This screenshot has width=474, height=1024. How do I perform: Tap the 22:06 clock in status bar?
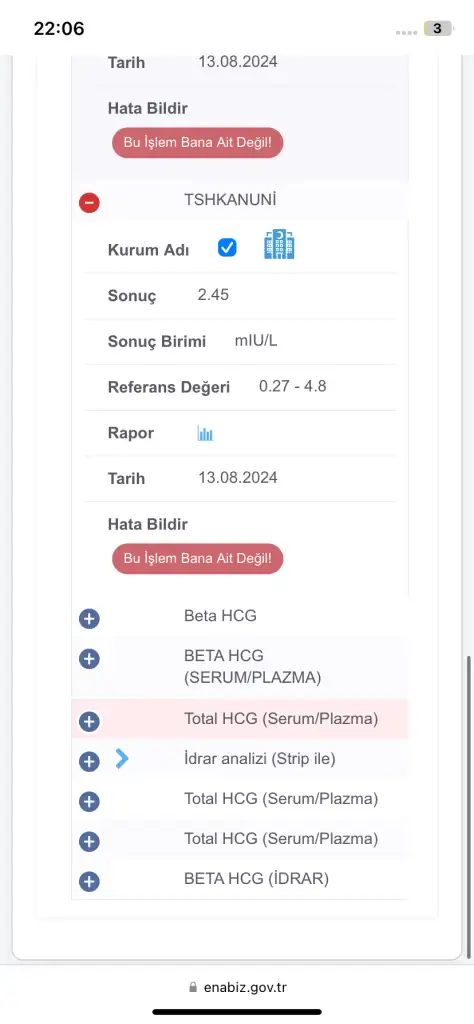coord(59,29)
